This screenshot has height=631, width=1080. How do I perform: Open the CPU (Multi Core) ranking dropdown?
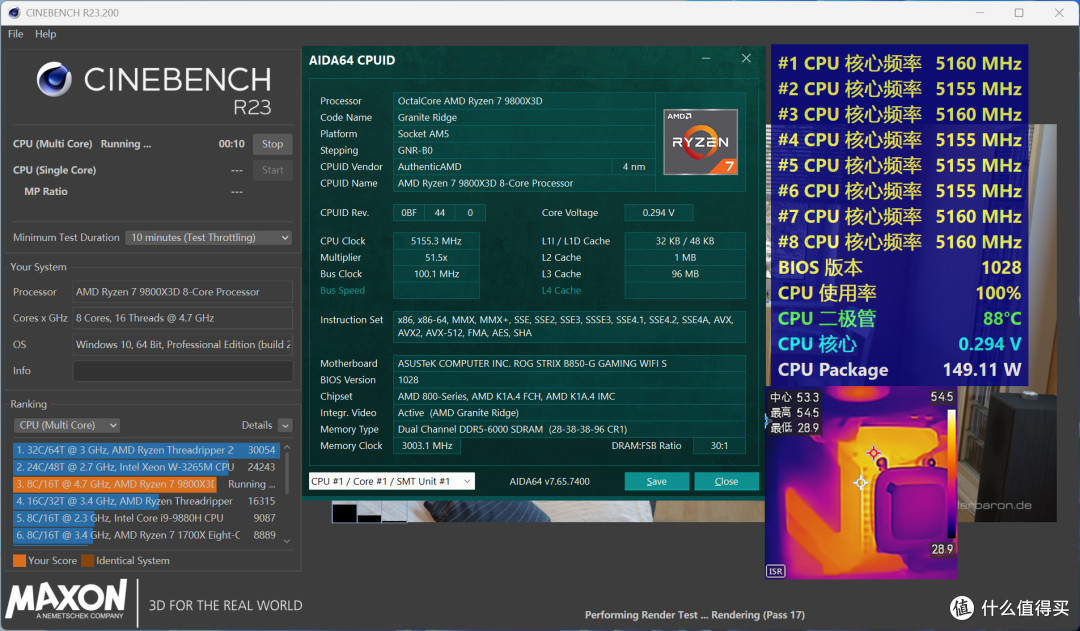67,425
